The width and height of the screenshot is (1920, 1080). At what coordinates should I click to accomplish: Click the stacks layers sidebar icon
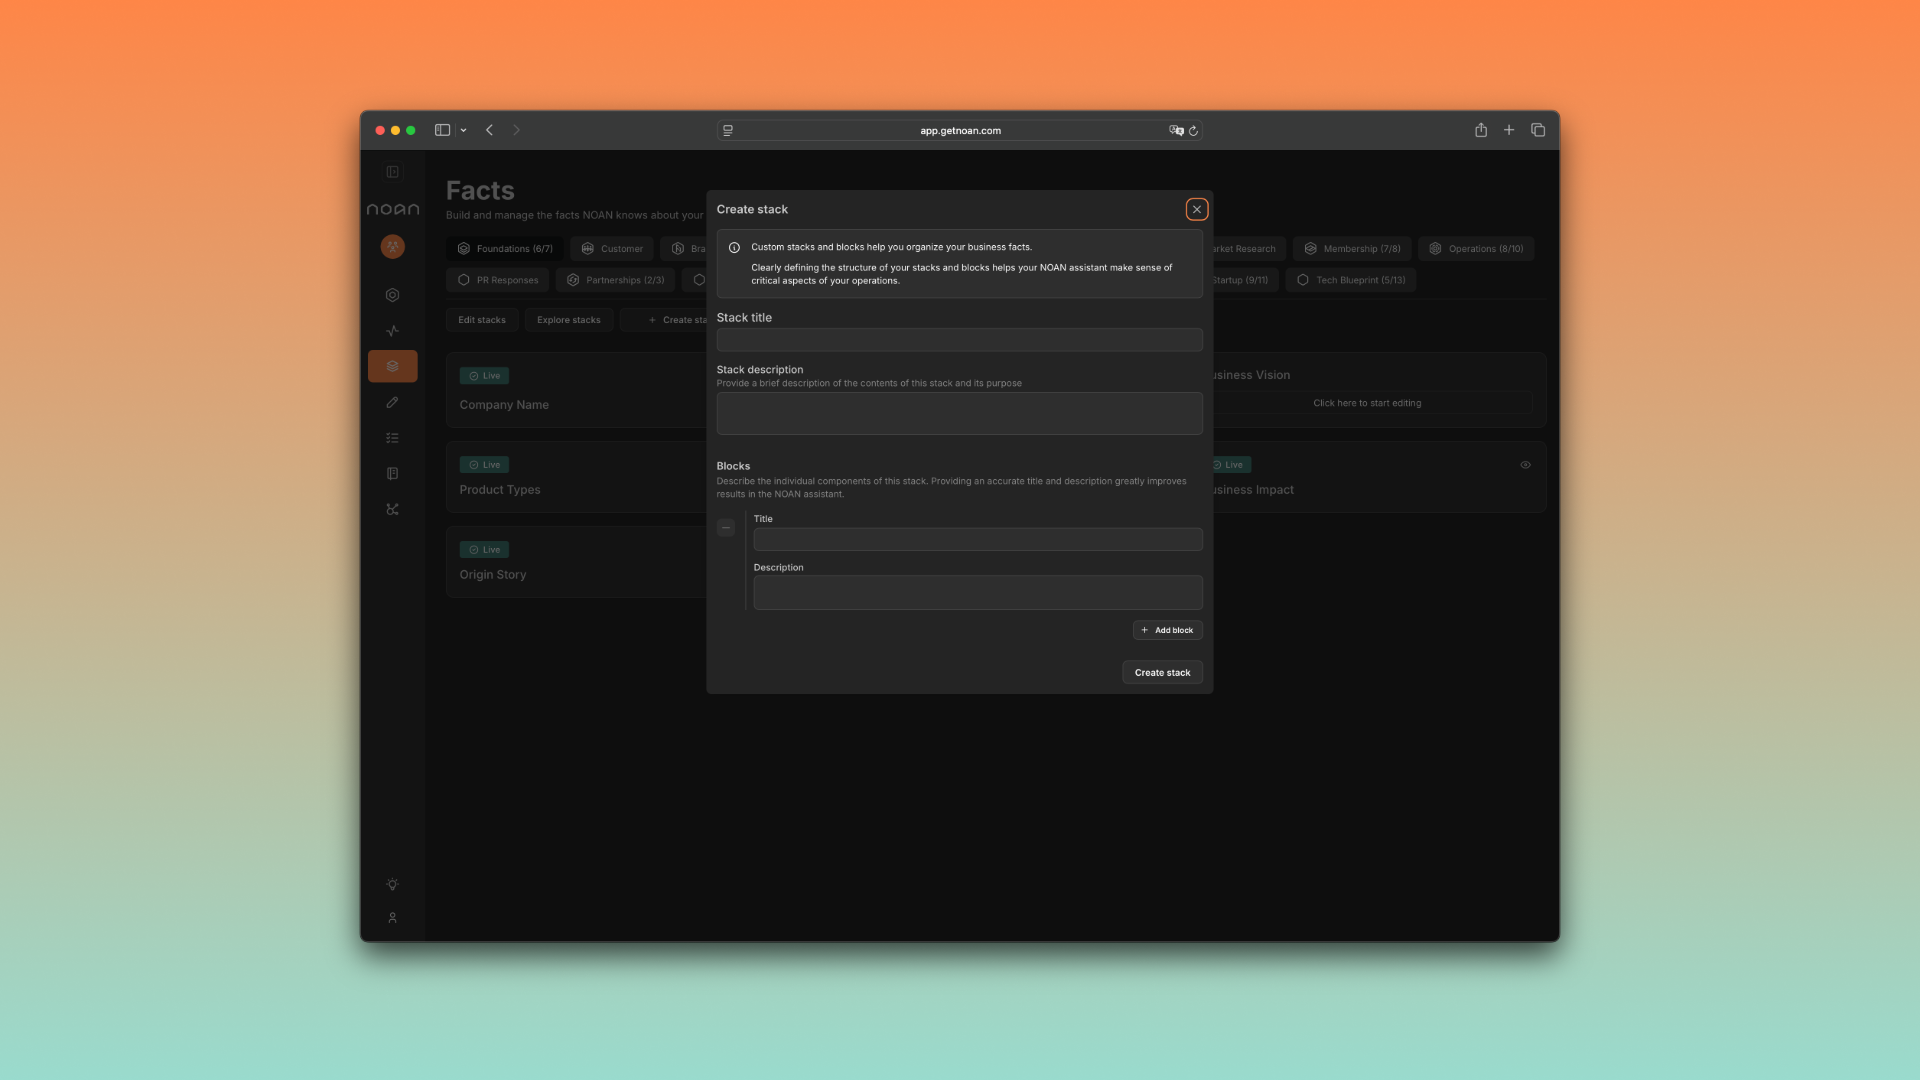tap(392, 366)
